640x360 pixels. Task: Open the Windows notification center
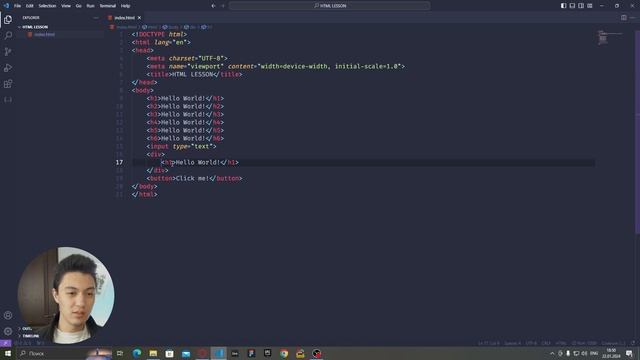pyautogui.click(x=629, y=353)
